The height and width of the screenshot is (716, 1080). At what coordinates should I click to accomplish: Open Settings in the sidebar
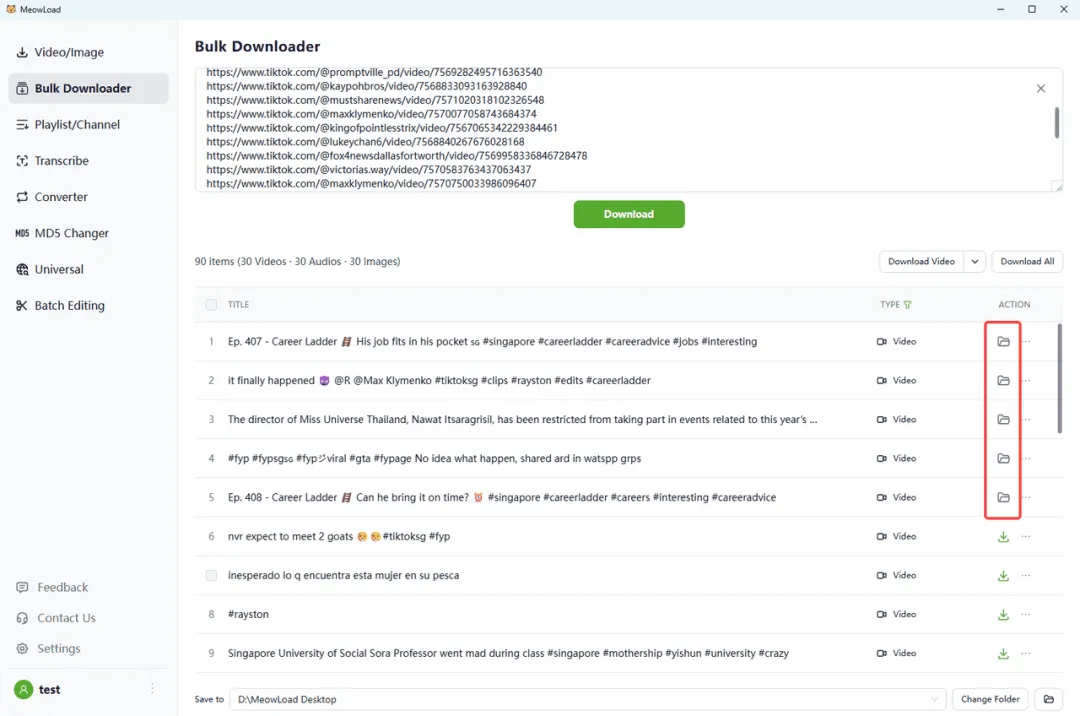point(59,649)
